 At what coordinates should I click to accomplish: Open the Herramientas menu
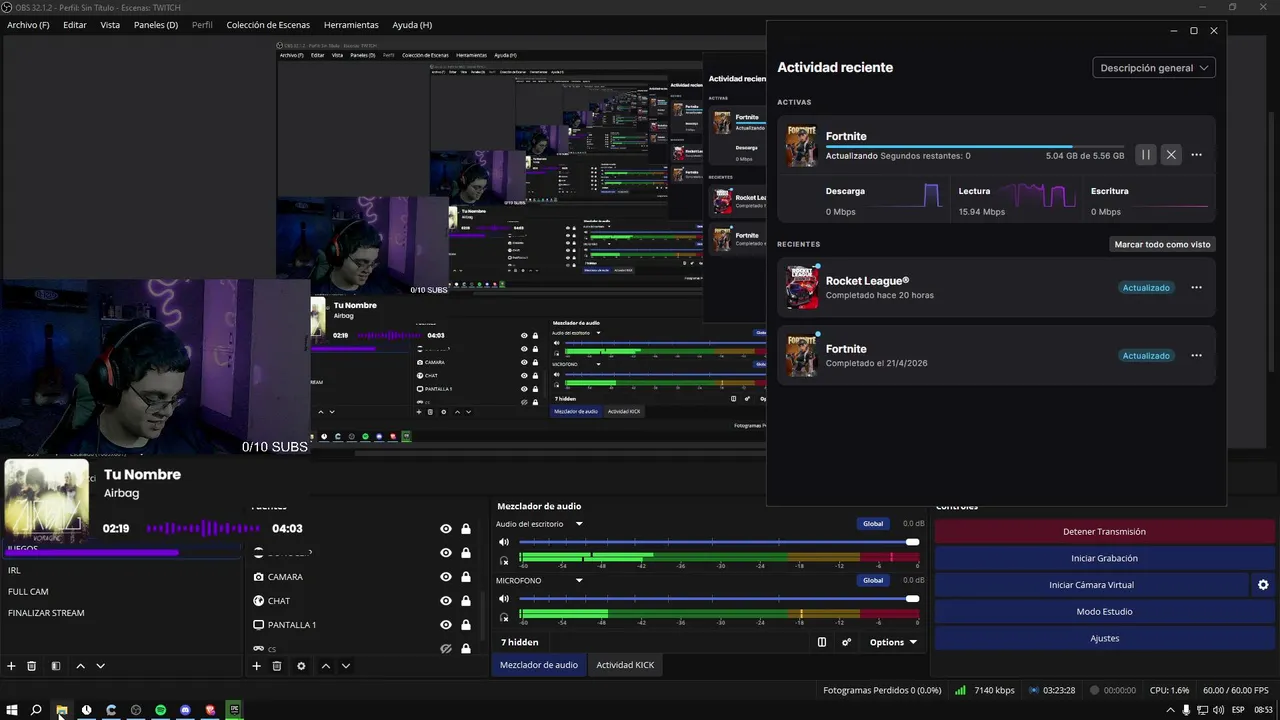point(351,25)
